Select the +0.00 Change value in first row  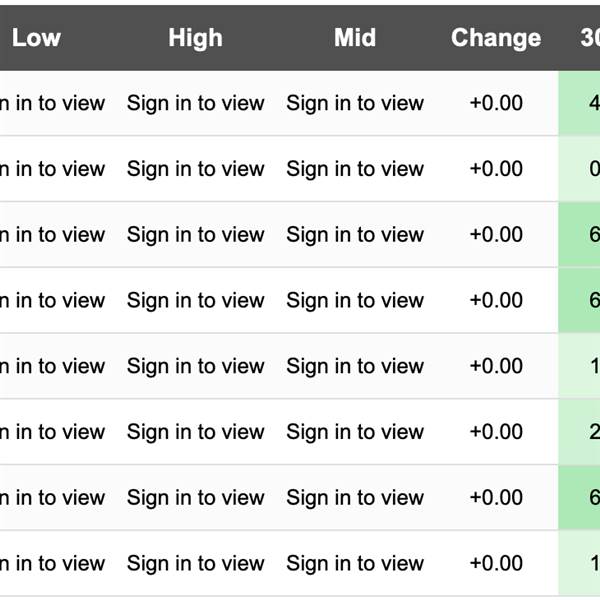(496, 103)
